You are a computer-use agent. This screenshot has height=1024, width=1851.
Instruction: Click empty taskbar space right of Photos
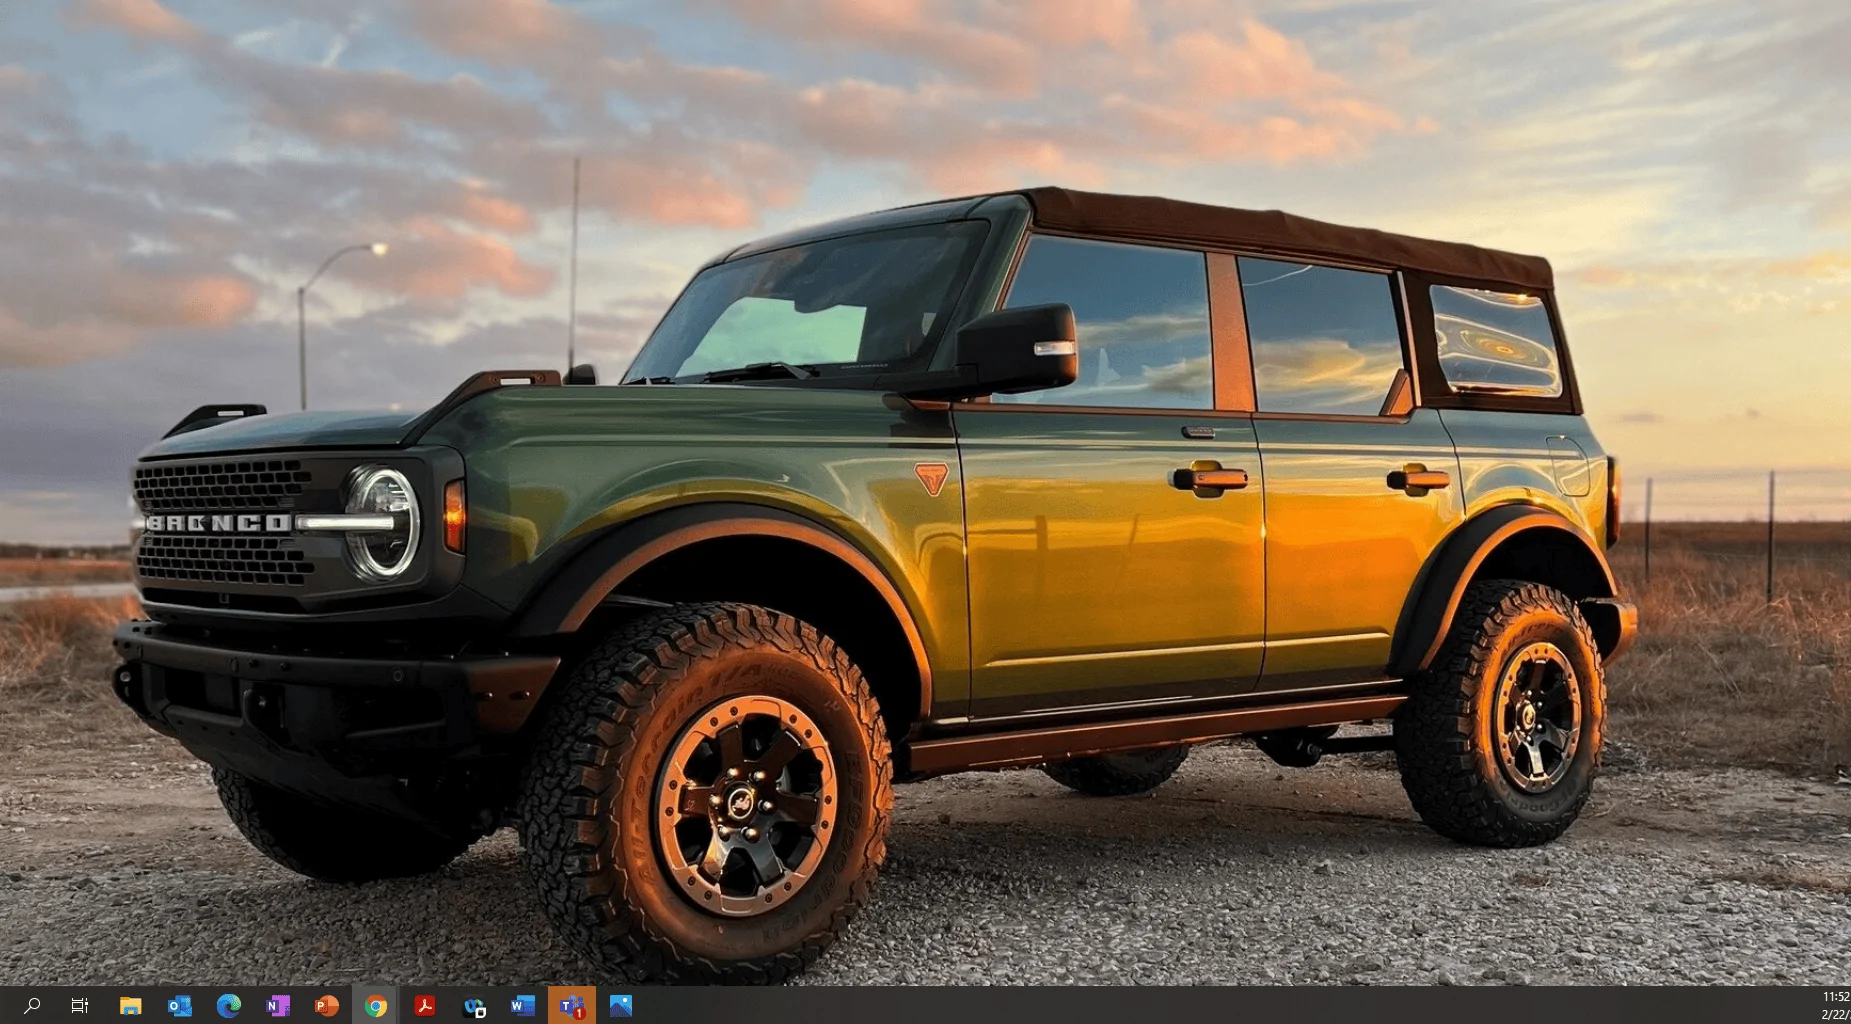coord(1200,1005)
